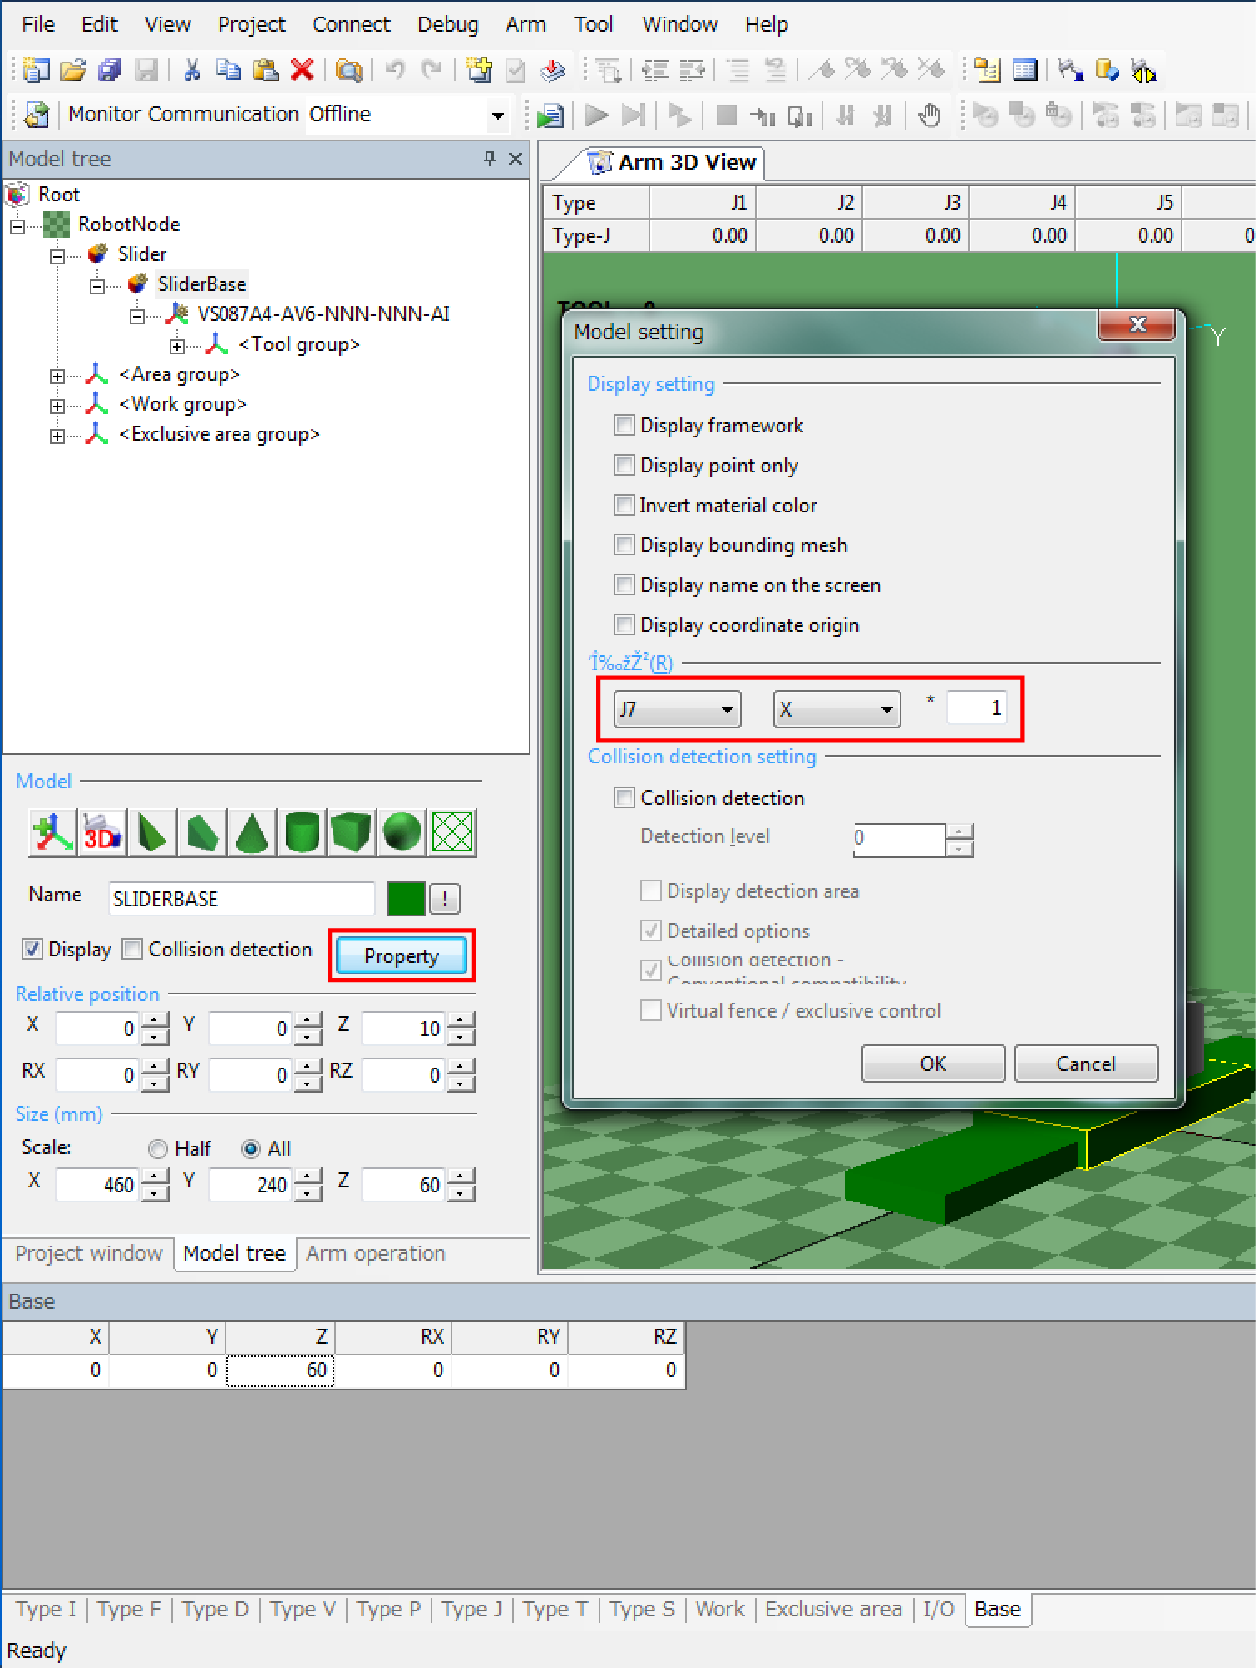Add a box model shape
Image resolution: width=1256 pixels, height=1668 pixels.
point(352,832)
